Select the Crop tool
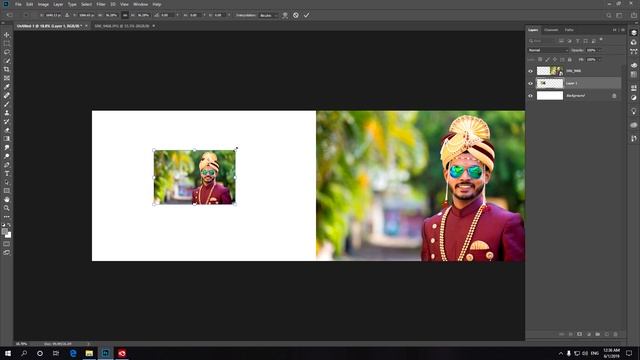The height and width of the screenshot is (360, 640). point(7,69)
